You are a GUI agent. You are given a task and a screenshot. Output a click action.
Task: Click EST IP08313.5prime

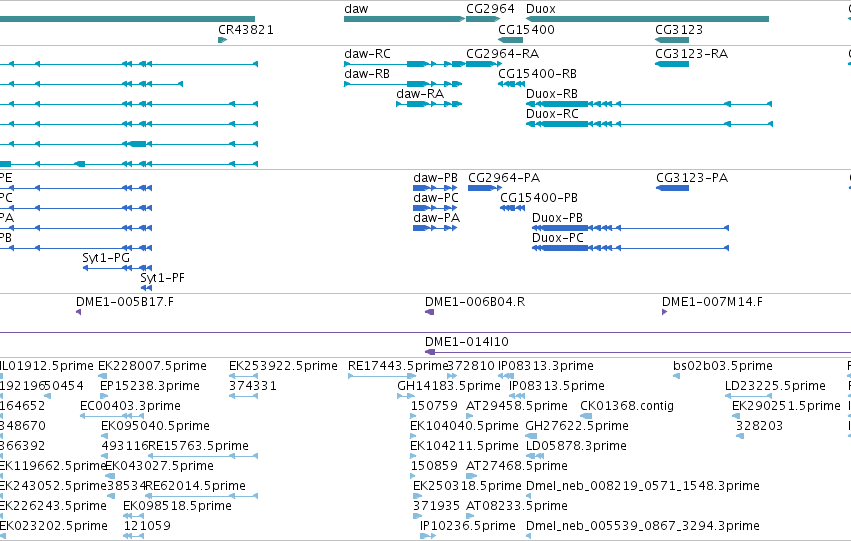pos(517,396)
